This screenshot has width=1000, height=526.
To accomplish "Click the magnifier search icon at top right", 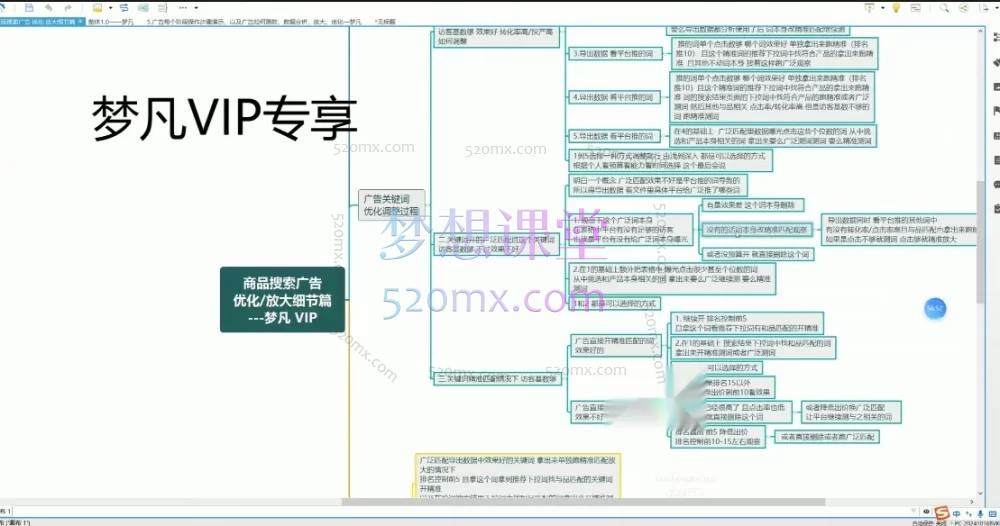I will 944,8.
